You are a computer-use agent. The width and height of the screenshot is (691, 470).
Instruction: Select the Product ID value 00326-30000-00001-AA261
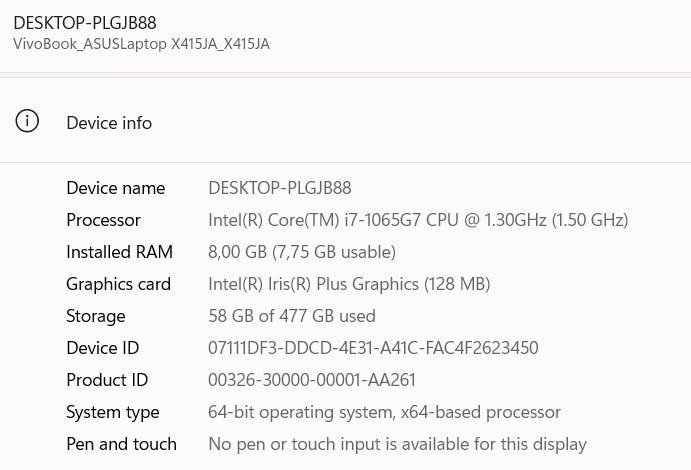312,380
